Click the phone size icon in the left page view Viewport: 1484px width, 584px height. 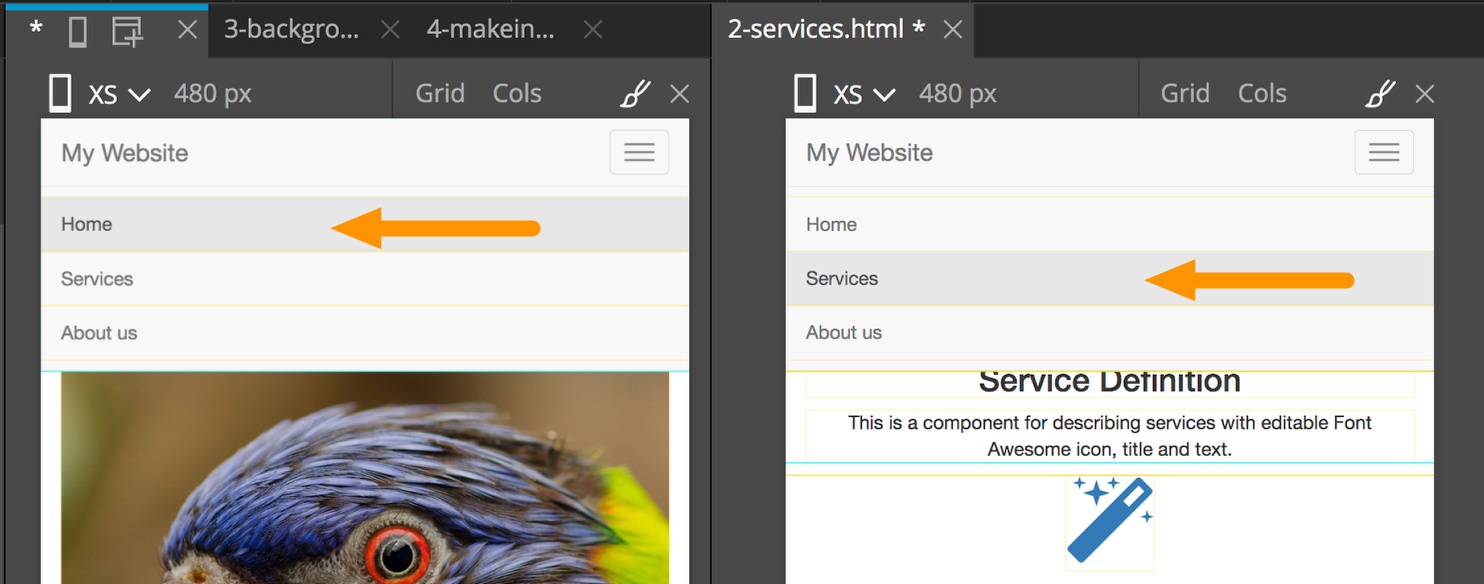(60, 93)
